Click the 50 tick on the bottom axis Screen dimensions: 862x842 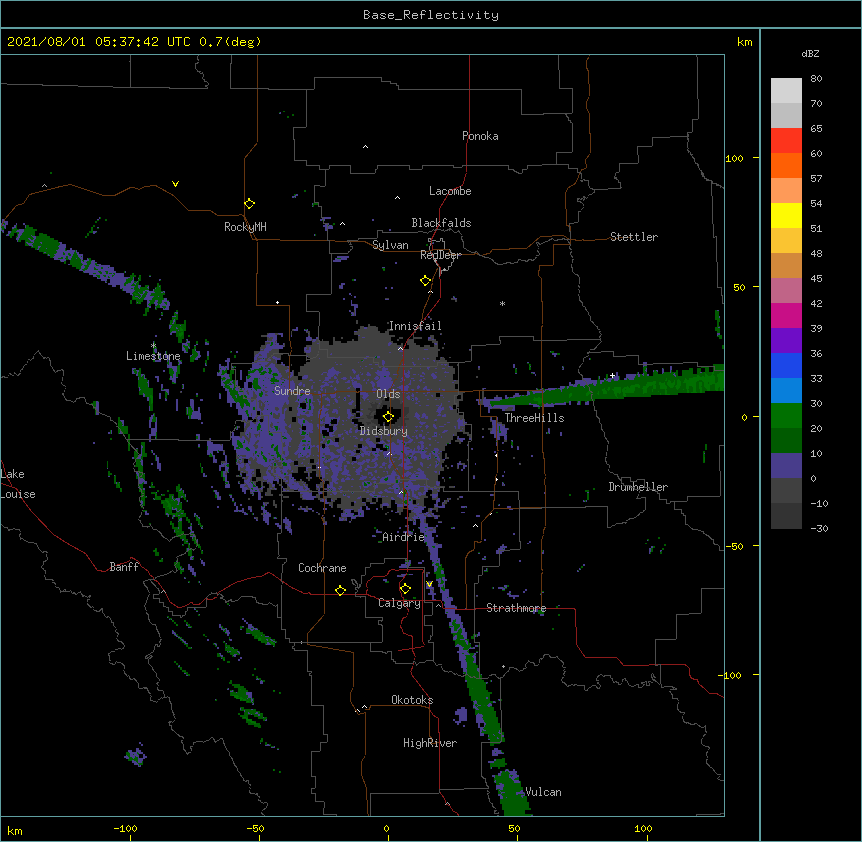tap(514, 828)
